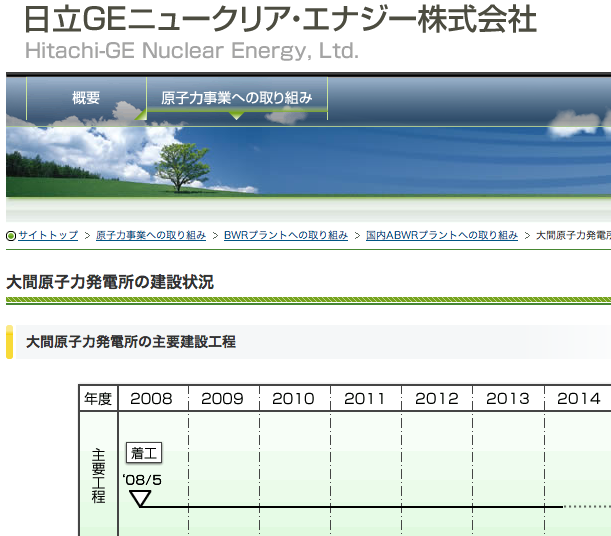The width and height of the screenshot is (611, 536).
Task: Click the 2009 year column header
Action: point(223,398)
